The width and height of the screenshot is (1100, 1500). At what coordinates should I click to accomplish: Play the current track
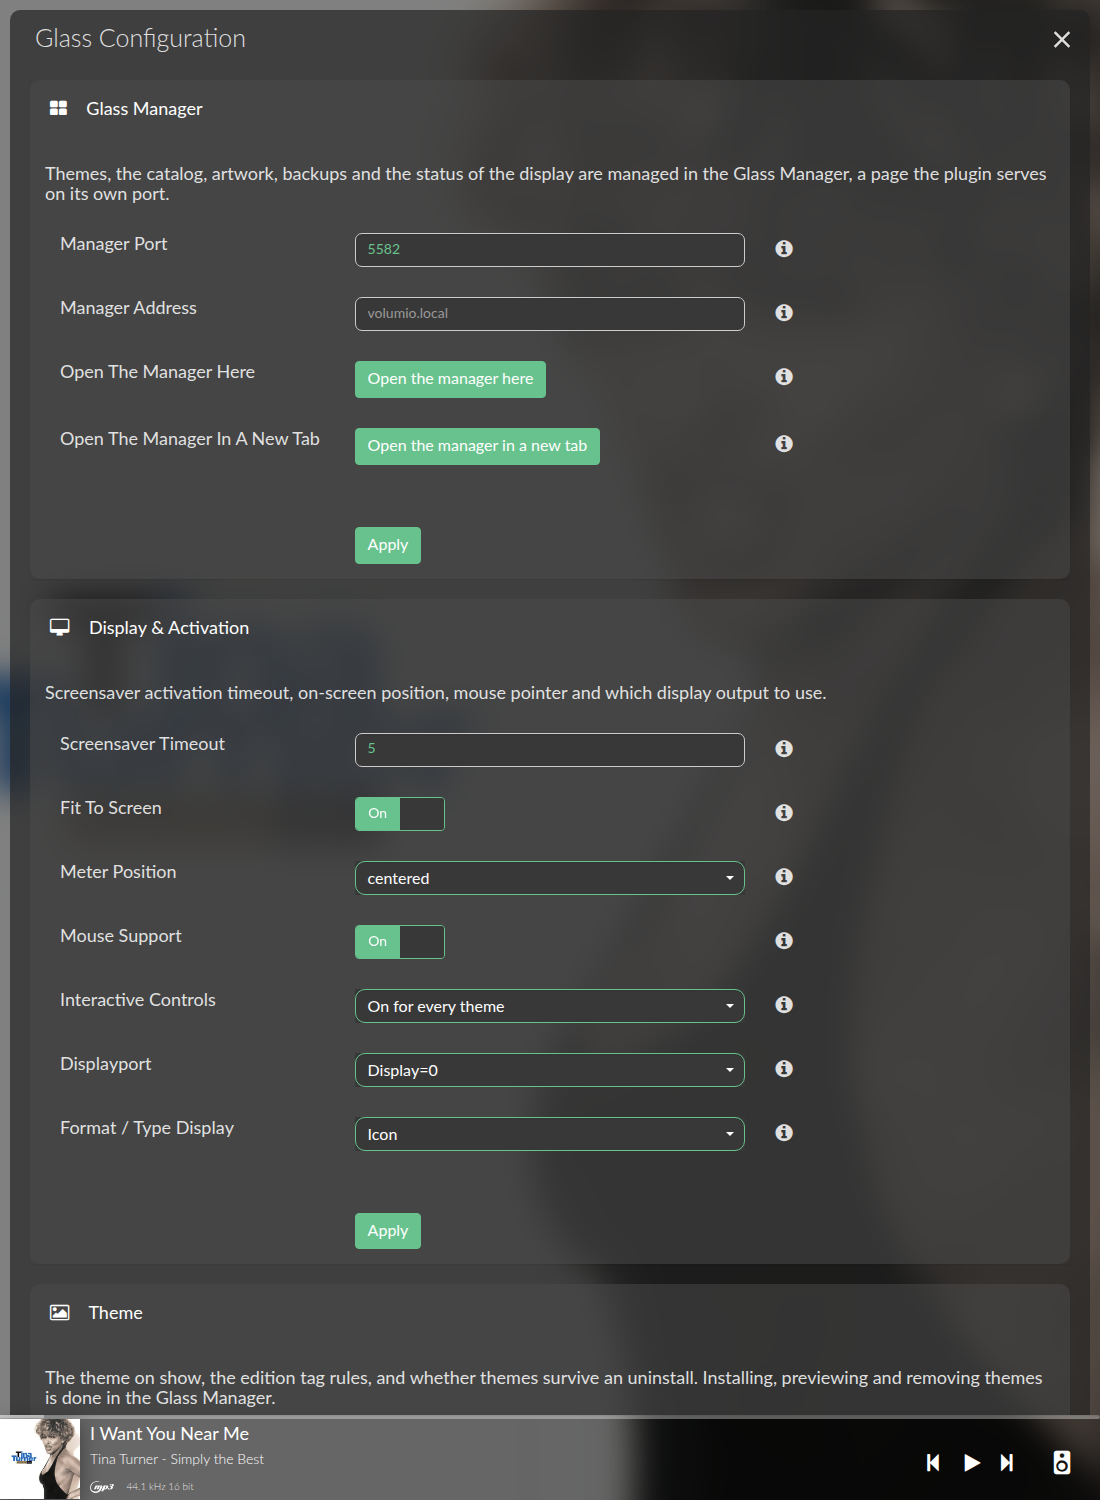pyautogui.click(x=971, y=1463)
